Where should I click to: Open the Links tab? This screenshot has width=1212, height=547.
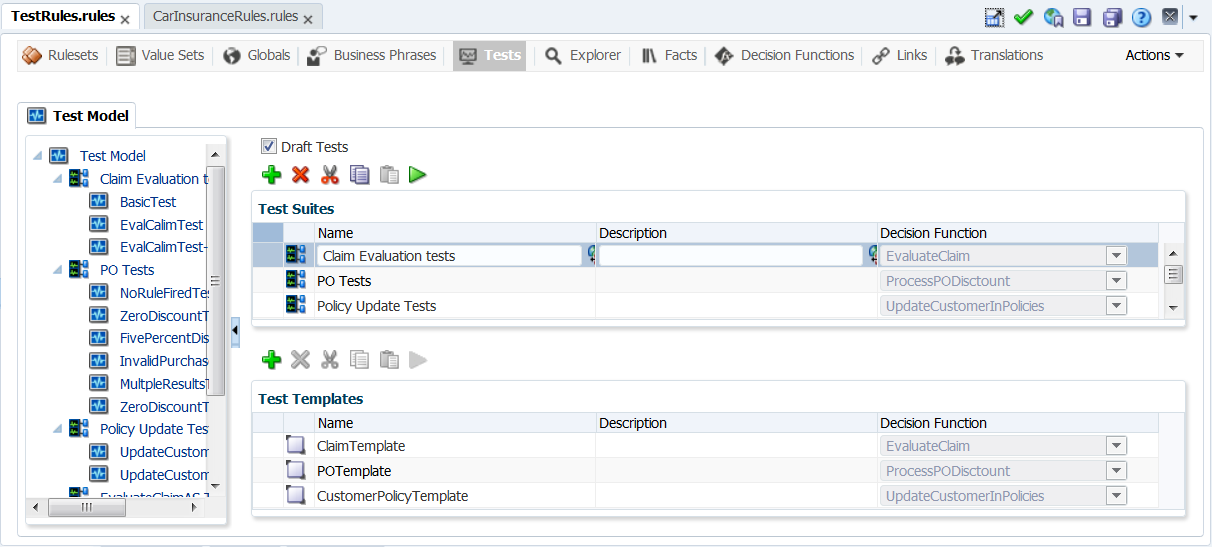click(x=900, y=55)
